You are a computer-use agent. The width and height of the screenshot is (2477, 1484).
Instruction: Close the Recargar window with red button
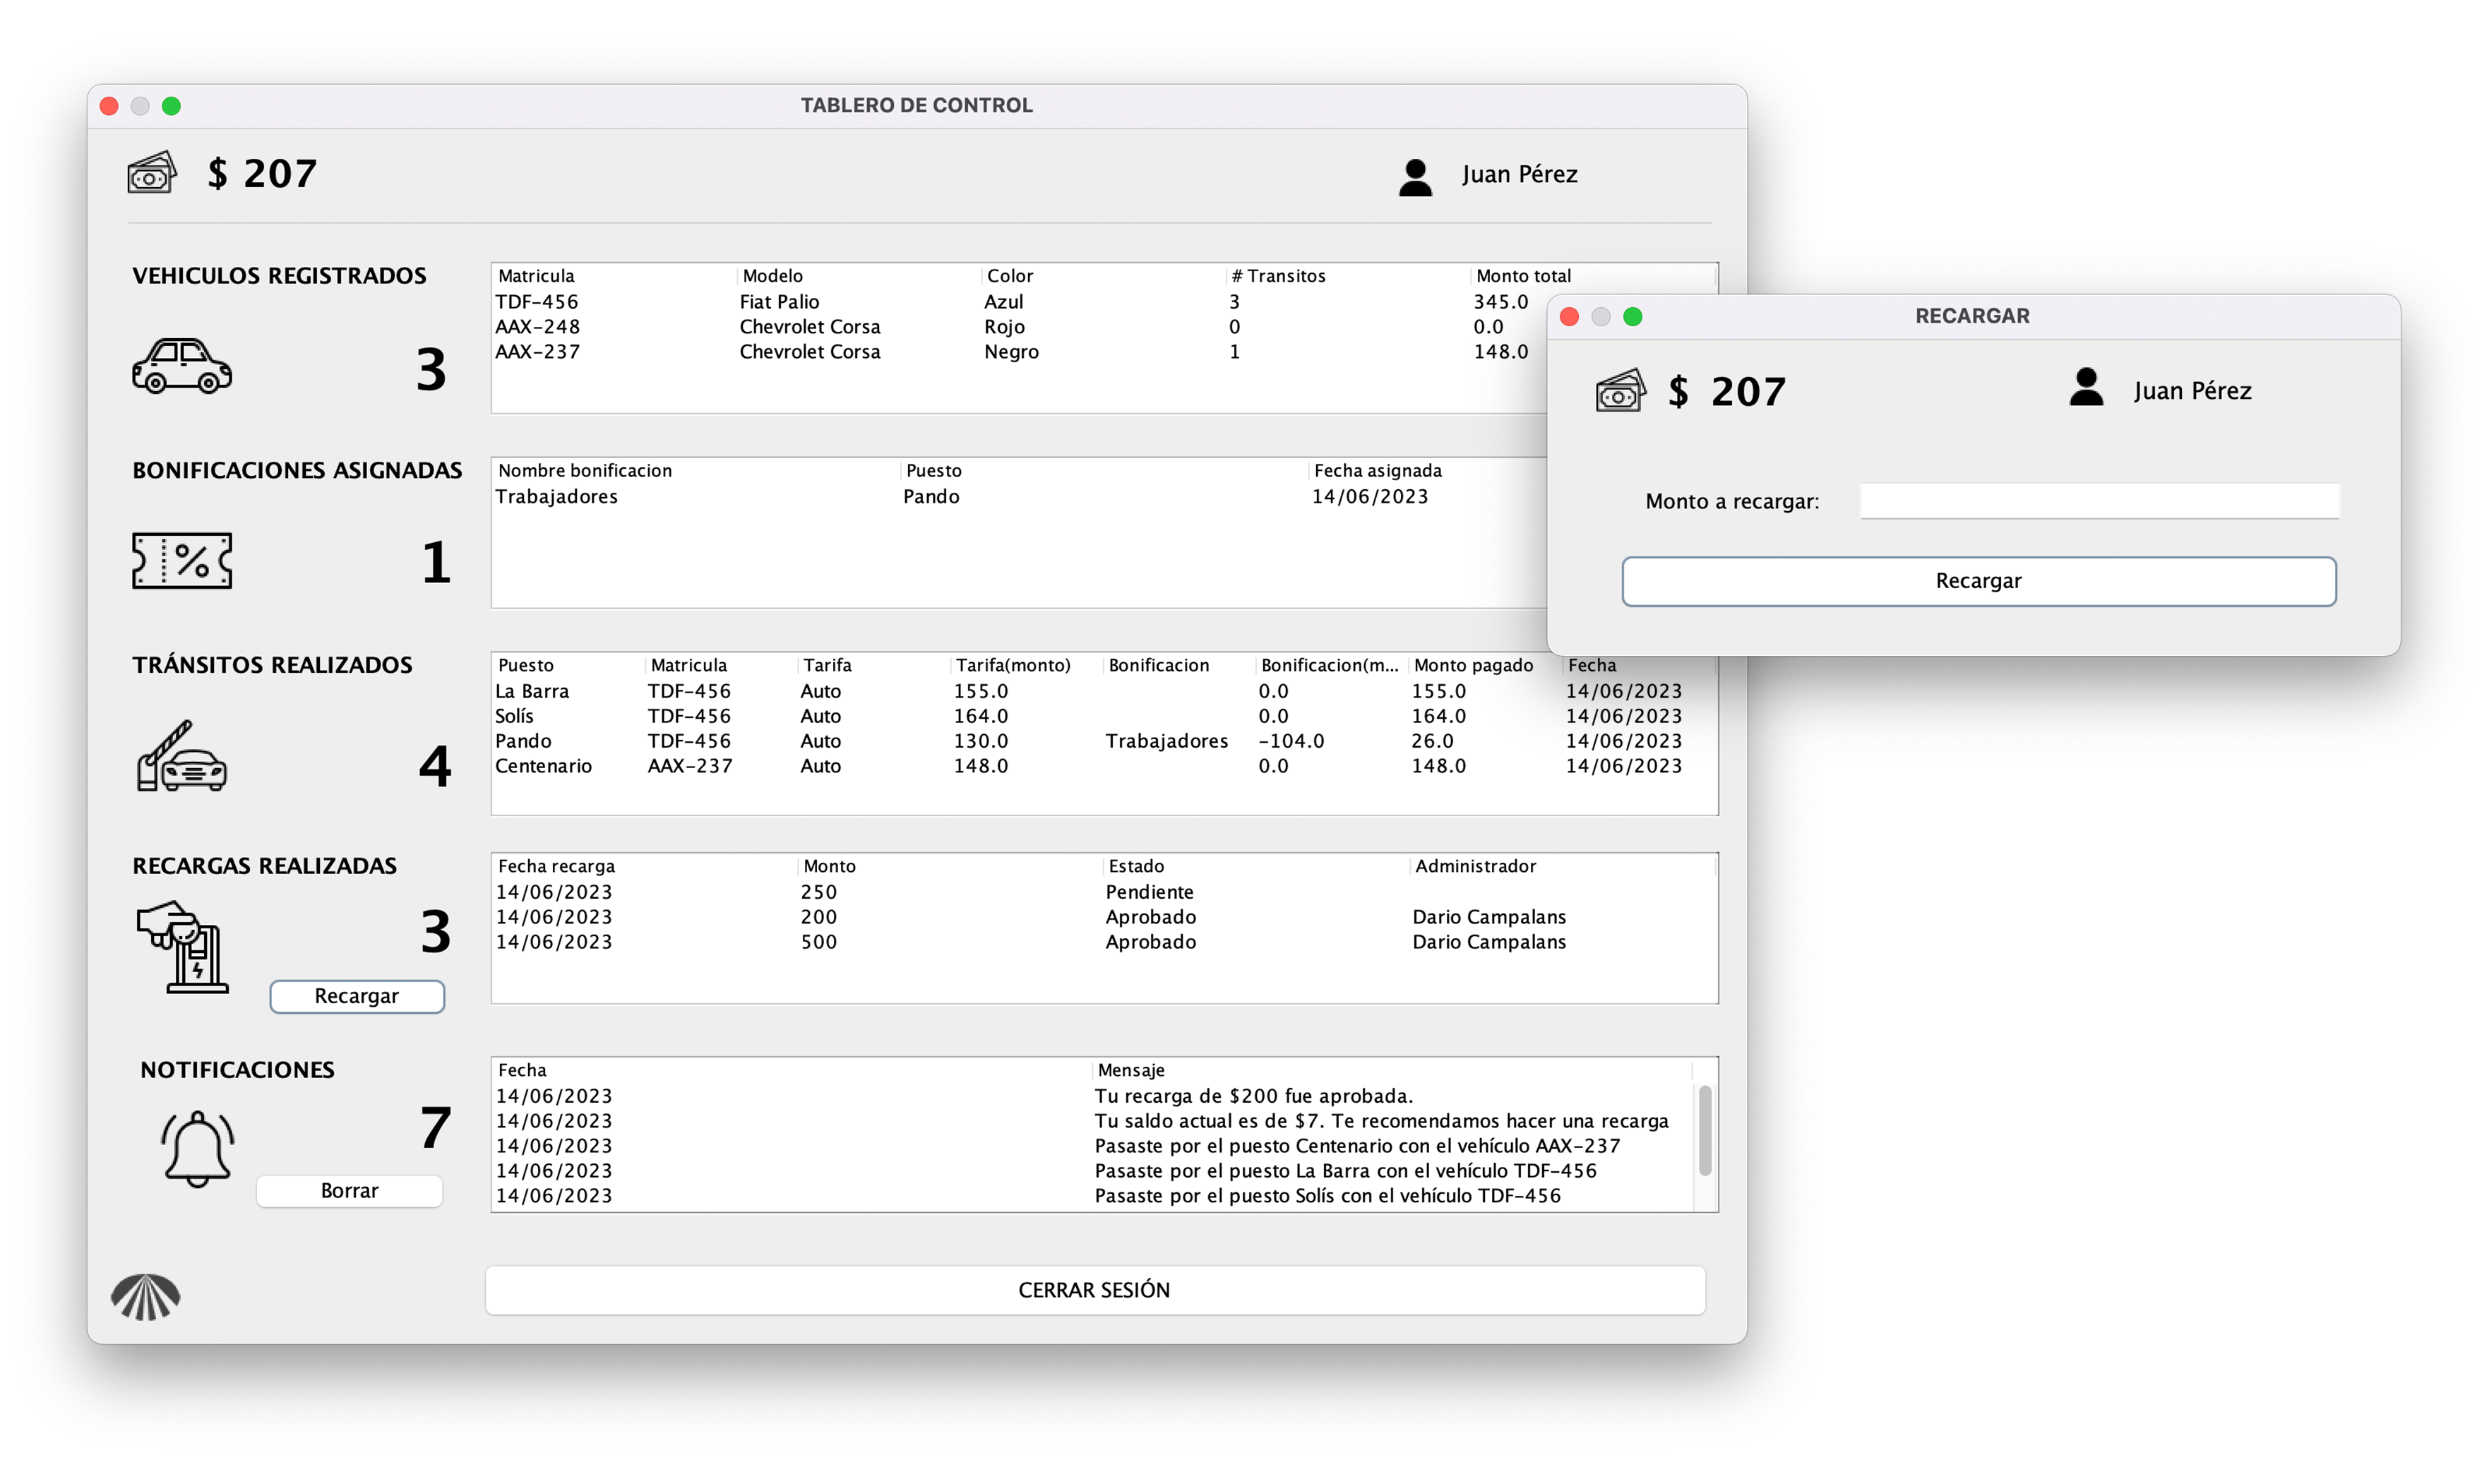point(1569,316)
